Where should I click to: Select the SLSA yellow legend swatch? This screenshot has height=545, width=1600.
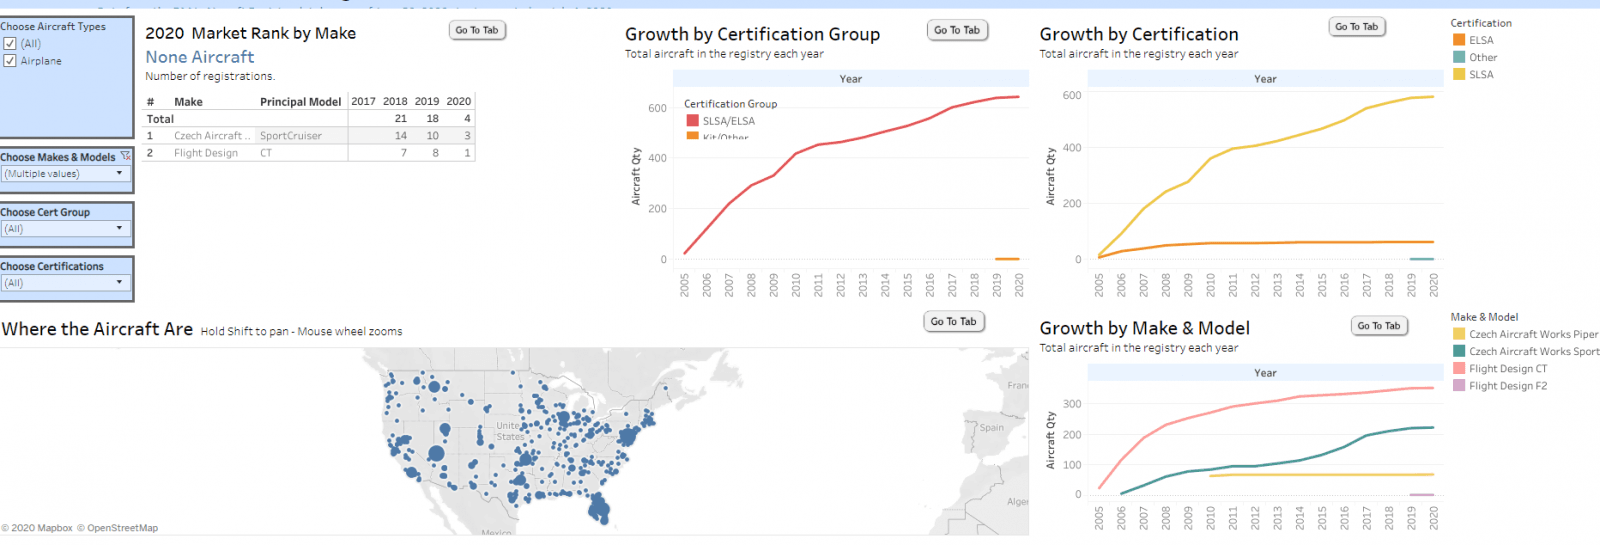pyautogui.click(x=1459, y=74)
